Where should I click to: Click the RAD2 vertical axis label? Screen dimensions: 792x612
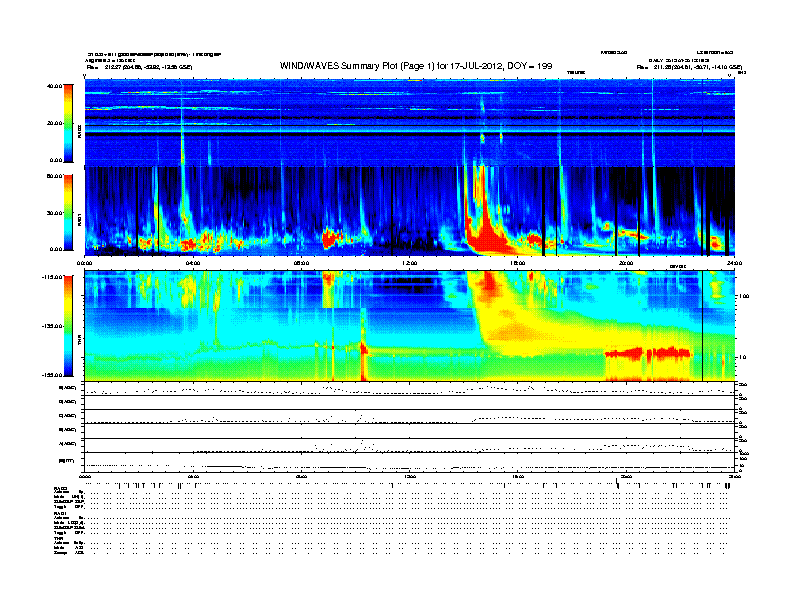click(80, 131)
